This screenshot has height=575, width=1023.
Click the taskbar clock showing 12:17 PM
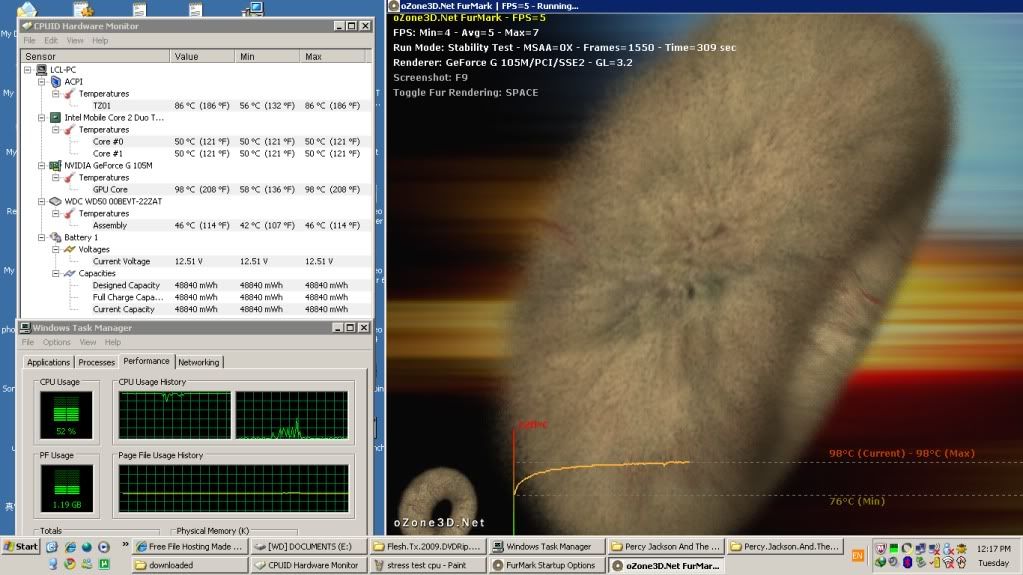tap(994, 549)
